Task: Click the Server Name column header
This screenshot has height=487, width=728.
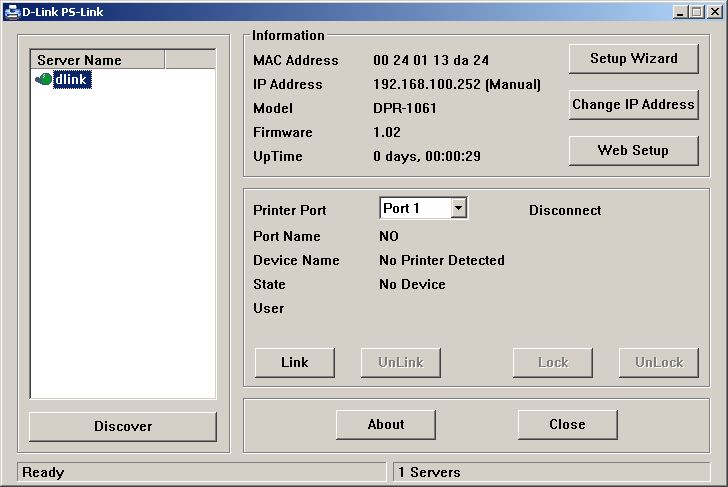Action: click(x=98, y=60)
